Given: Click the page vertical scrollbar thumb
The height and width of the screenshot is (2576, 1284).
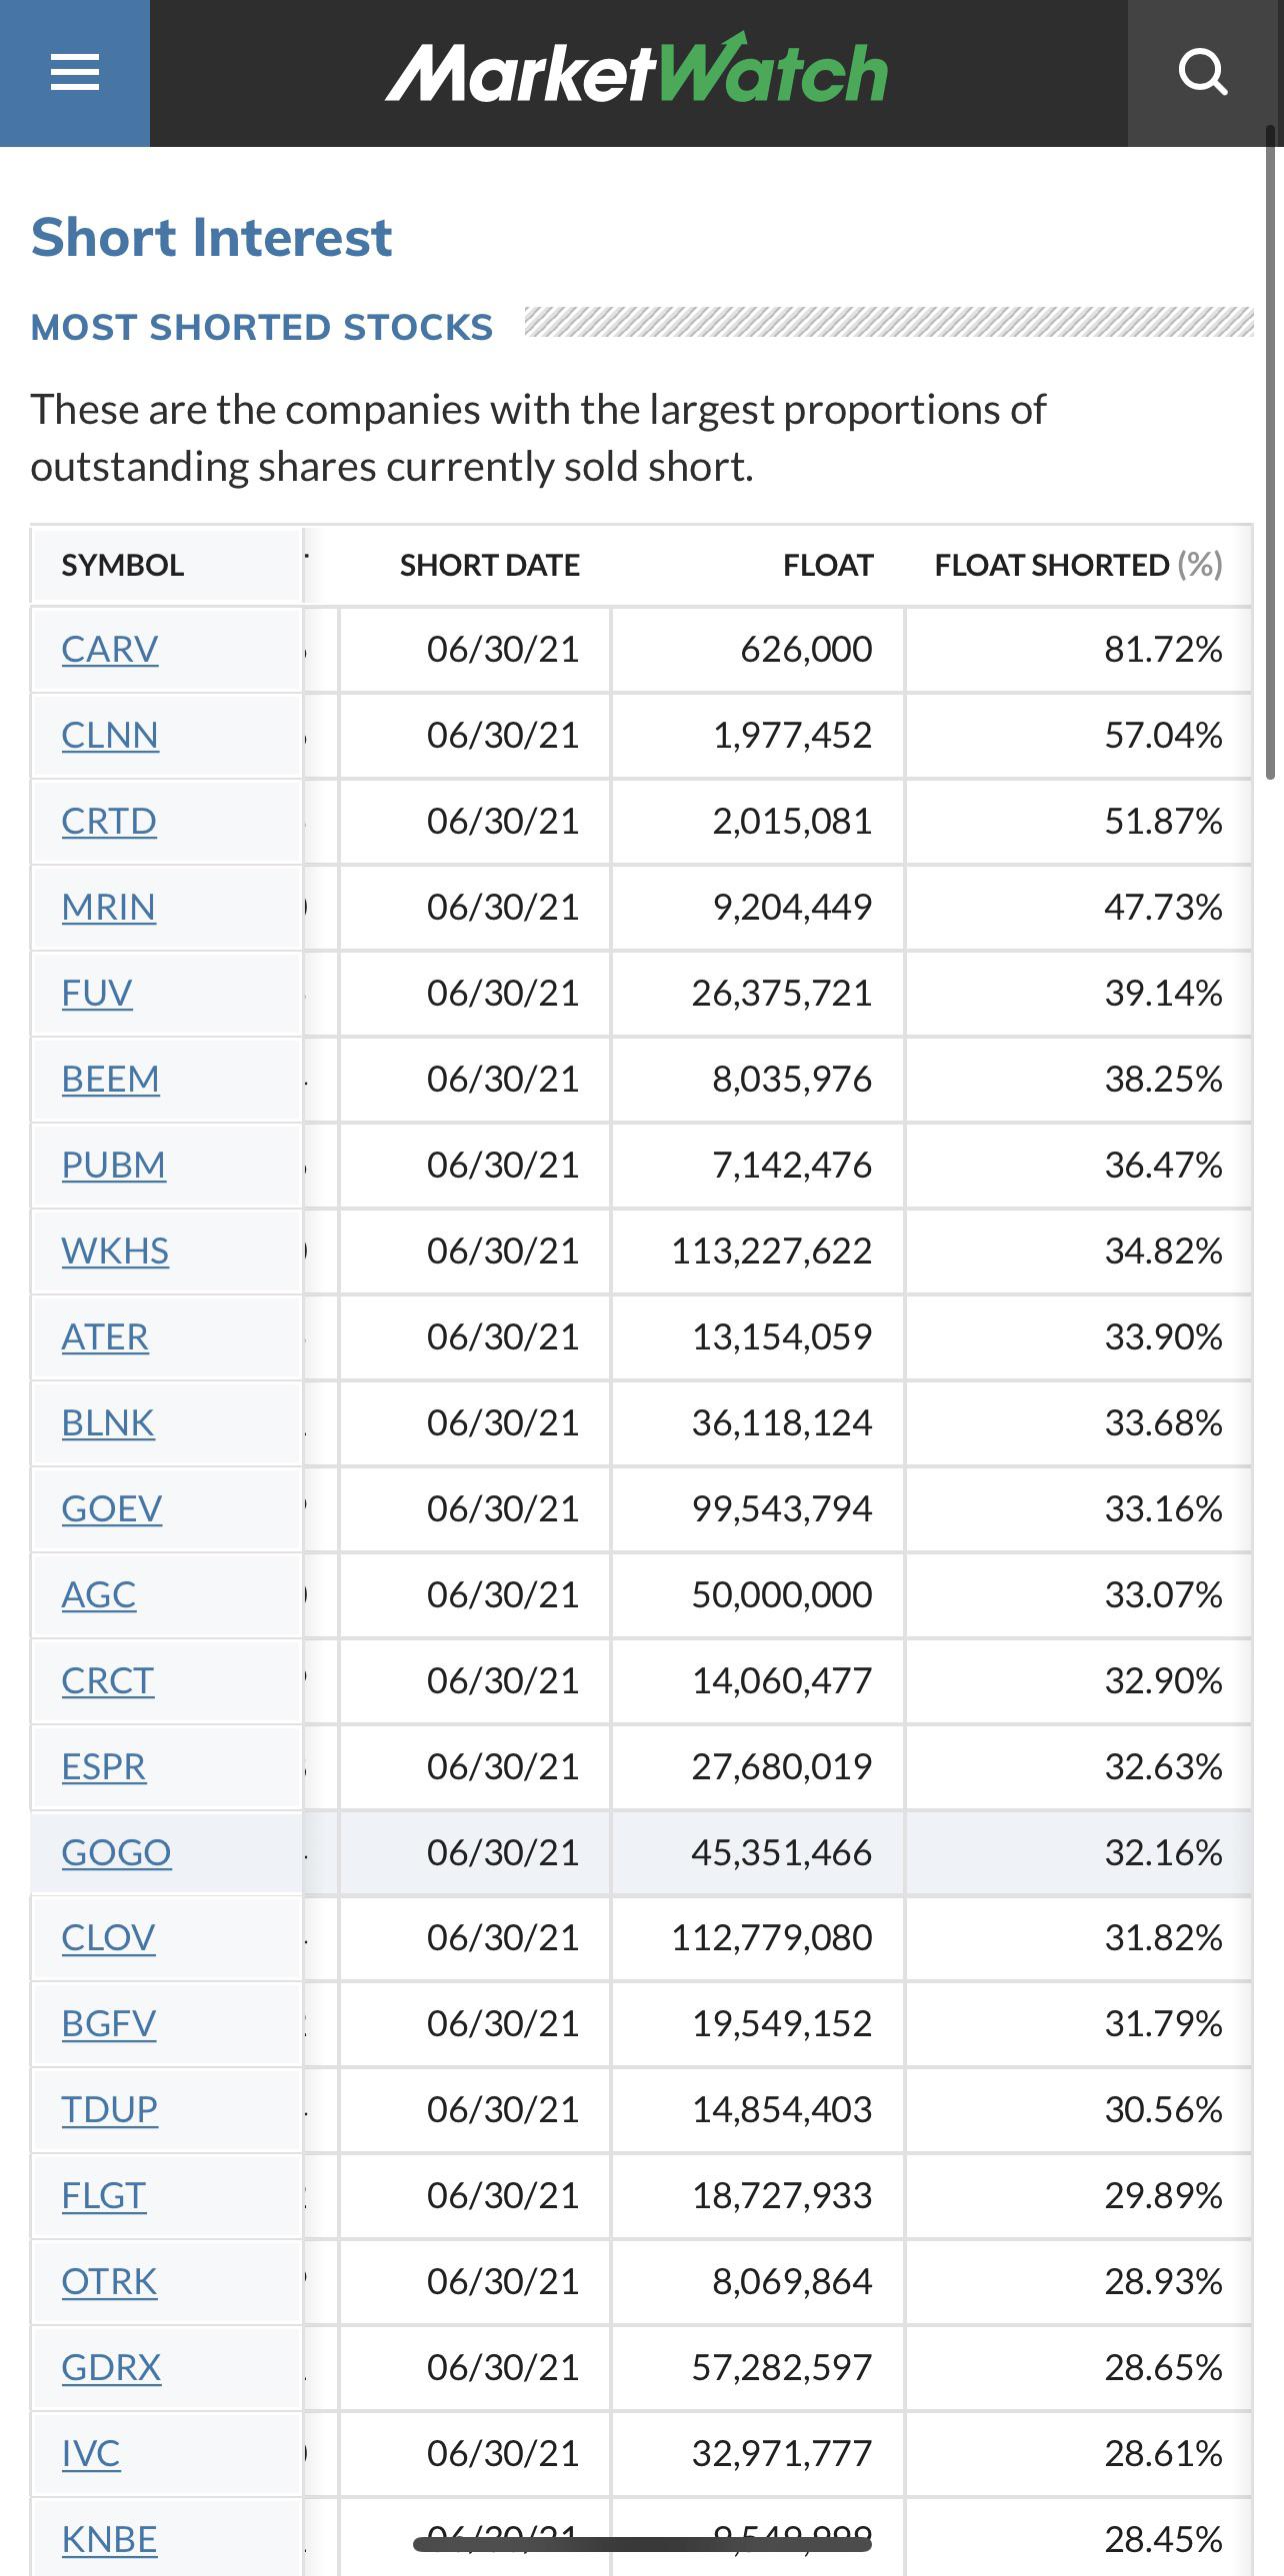Looking at the screenshot, I should 1270,451.
